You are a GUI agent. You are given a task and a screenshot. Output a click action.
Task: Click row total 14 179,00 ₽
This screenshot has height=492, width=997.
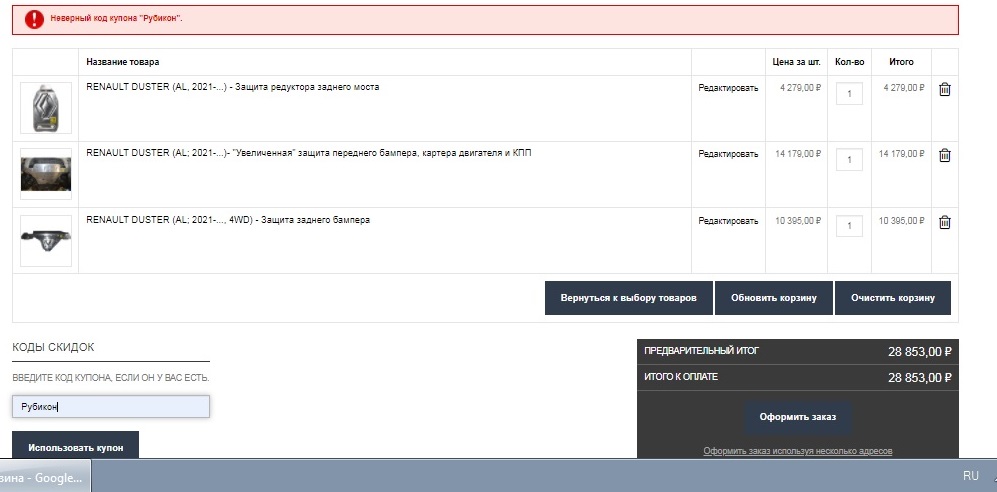point(902,154)
